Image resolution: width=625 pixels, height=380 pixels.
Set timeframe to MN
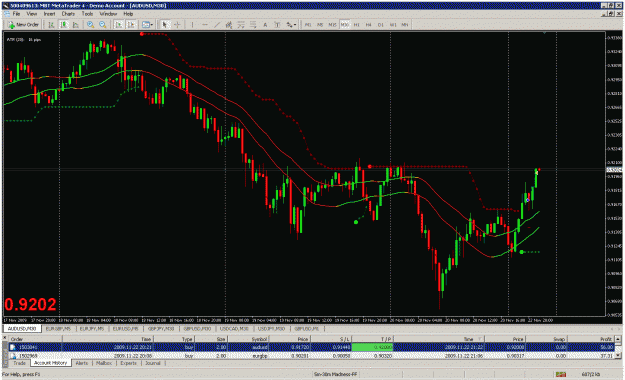point(405,25)
